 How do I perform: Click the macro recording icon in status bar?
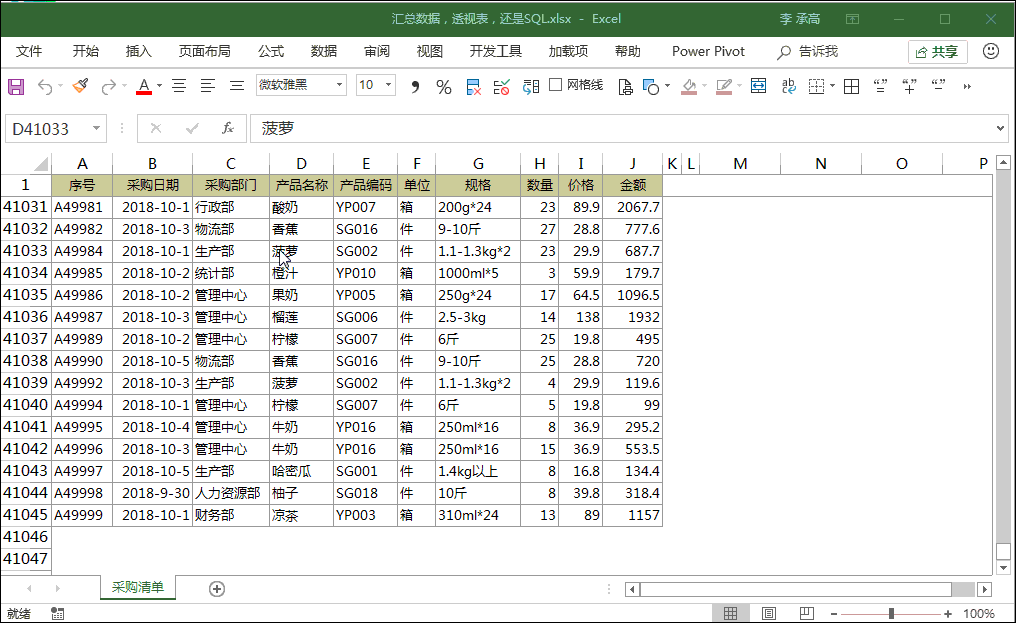click(x=57, y=613)
